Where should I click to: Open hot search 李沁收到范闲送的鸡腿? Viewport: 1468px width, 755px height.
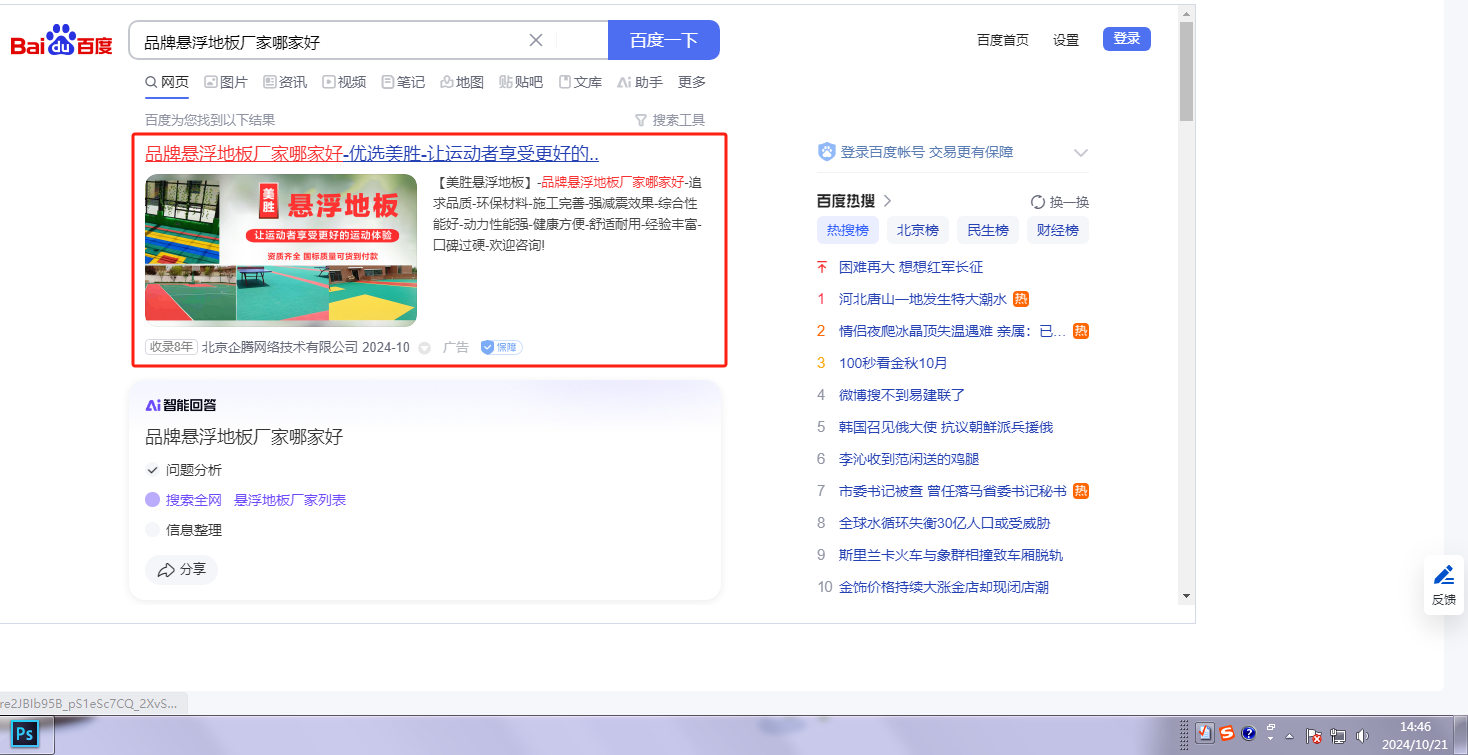point(909,459)
